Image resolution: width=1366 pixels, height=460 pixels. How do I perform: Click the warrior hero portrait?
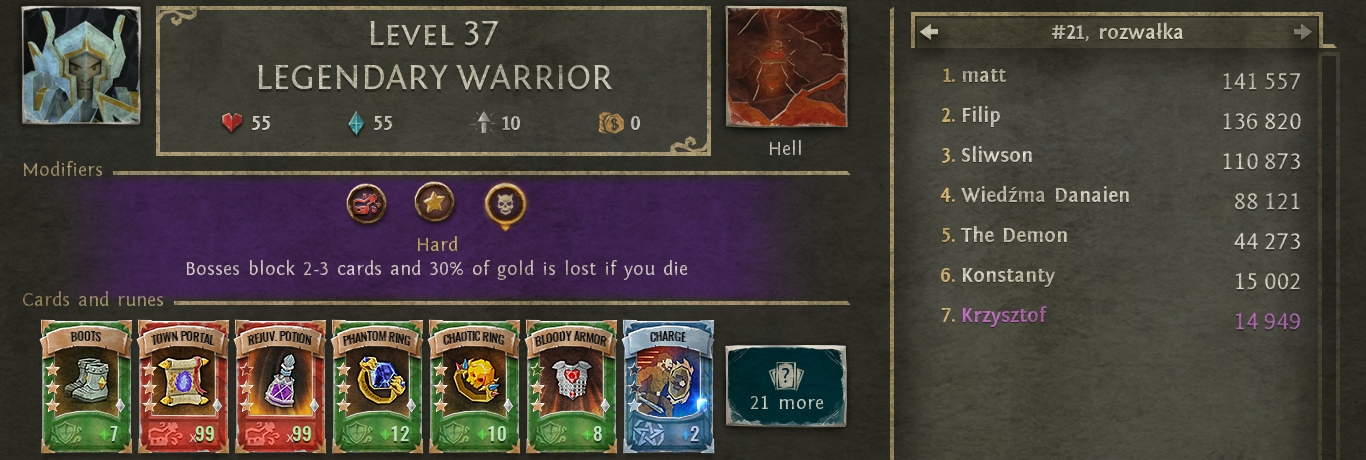pos(80,68)
